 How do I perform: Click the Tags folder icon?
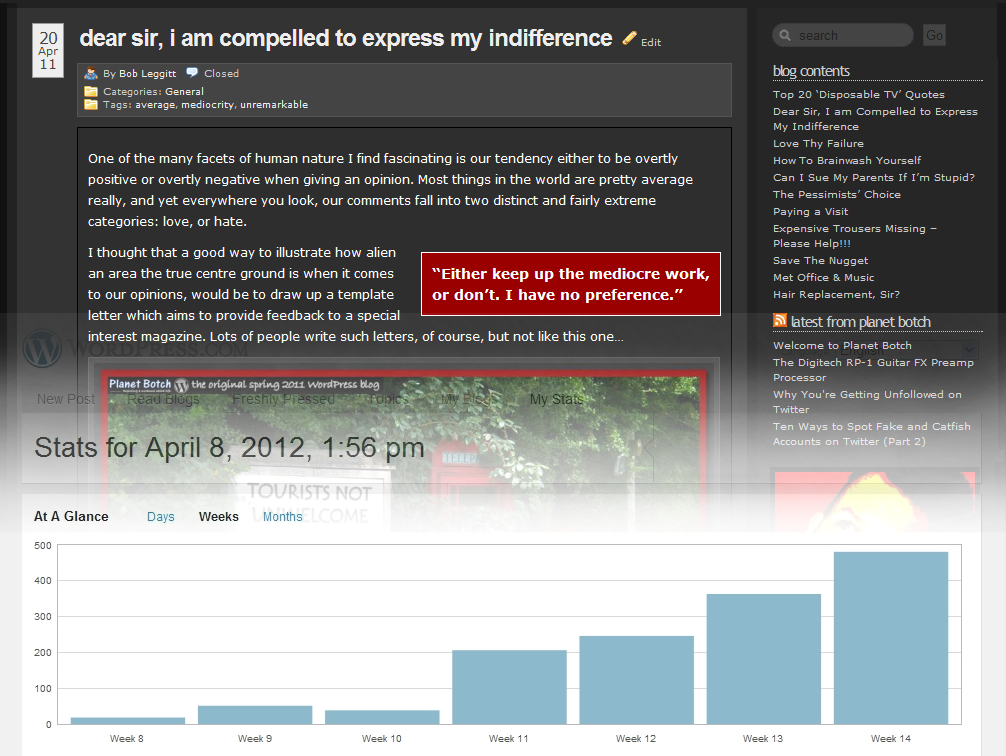pyautogui.click(x=91, y=104)
